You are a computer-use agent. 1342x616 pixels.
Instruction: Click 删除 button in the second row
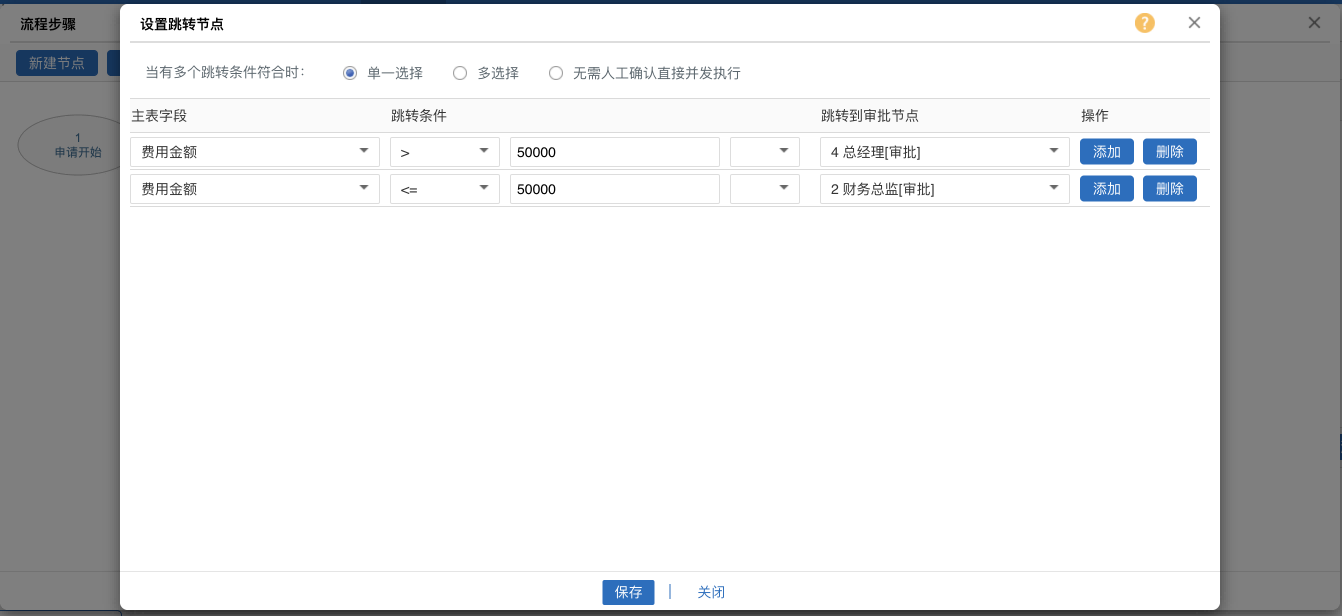pyautogui.click(x=1169, y=189)
